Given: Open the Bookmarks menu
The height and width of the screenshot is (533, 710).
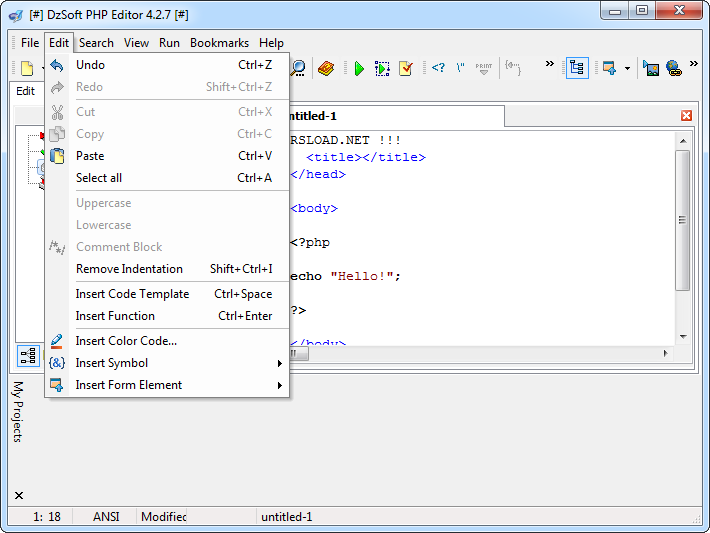Looking at the screenshot, I should click(219, 43).
